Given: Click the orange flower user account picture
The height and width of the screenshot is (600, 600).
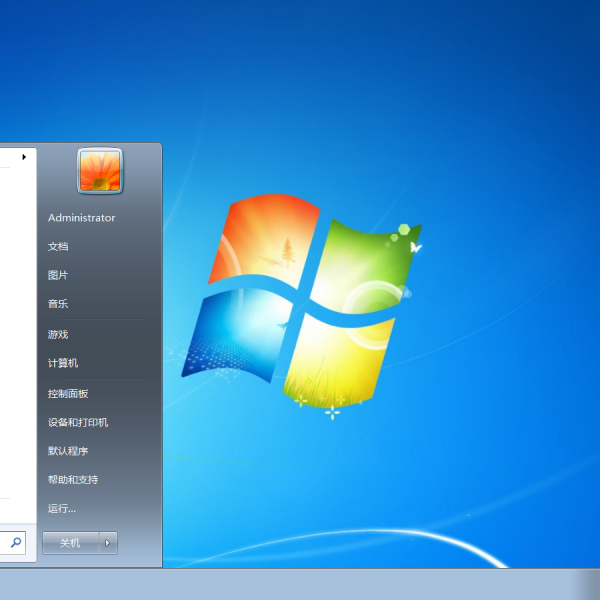Looking at the screenshot, I should (100, 171).
